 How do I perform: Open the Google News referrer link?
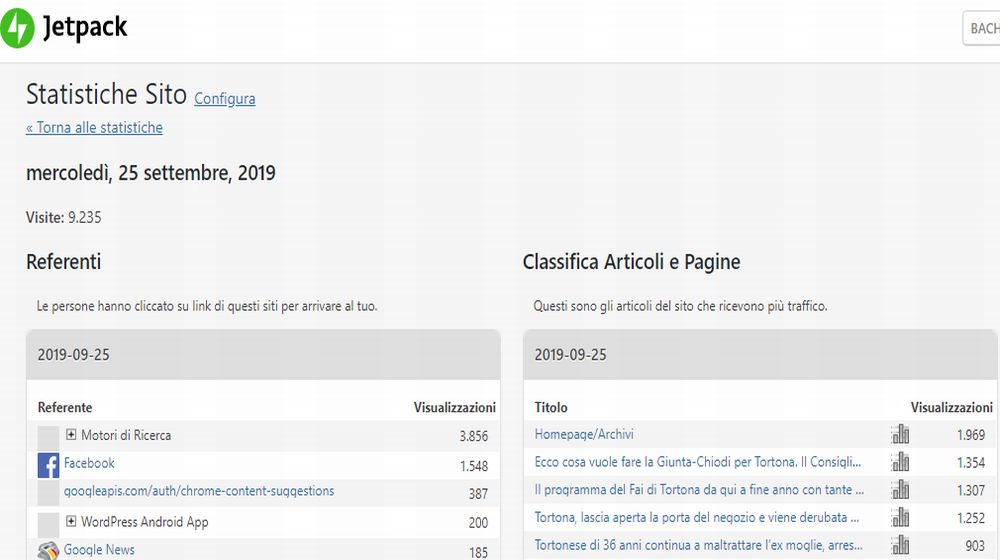[99, 550]
